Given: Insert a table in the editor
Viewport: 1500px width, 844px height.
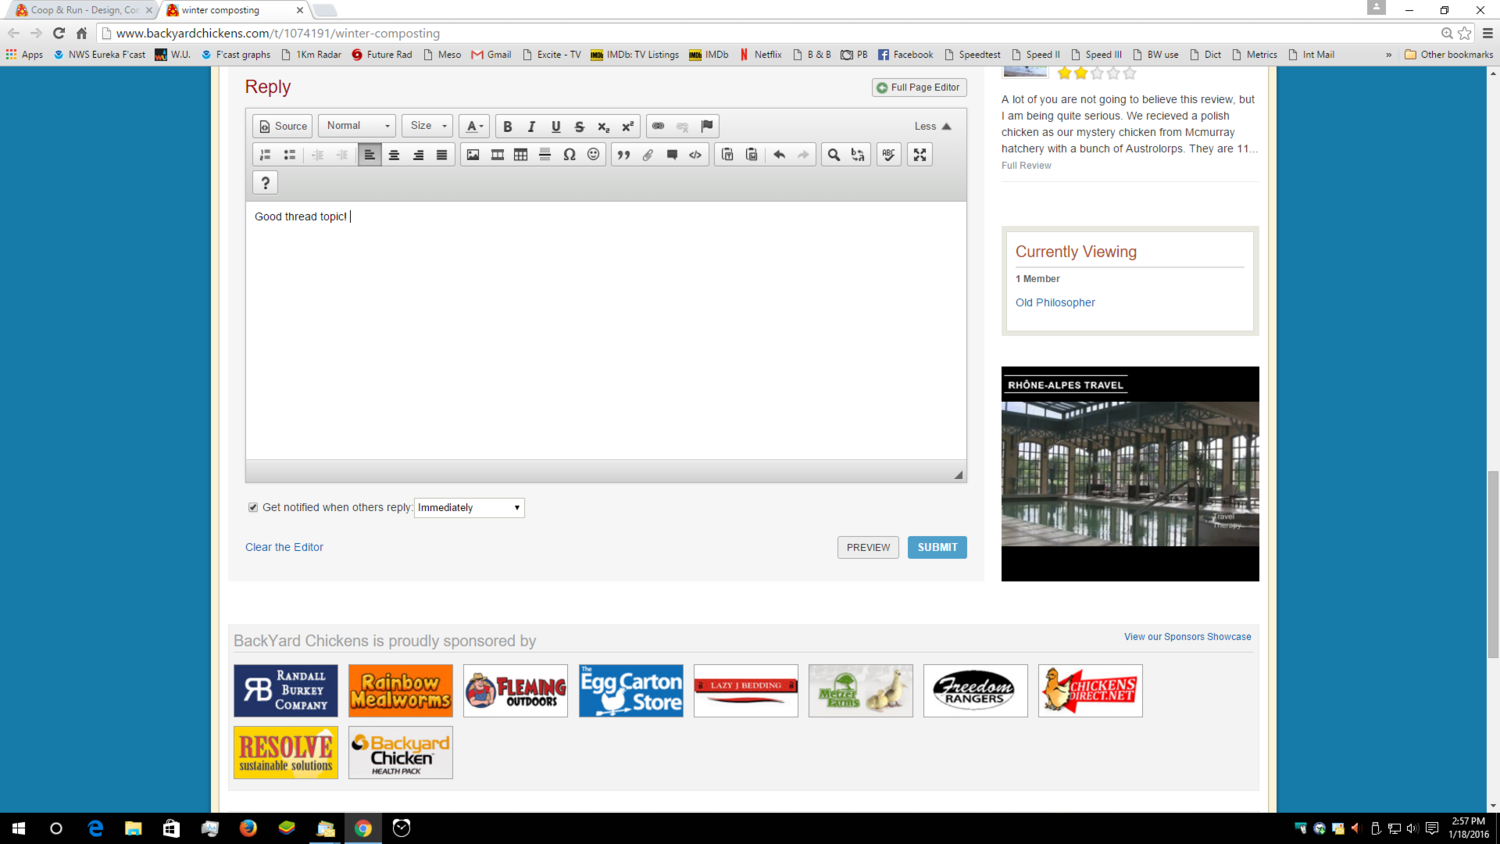Looking at the screenshot, I should (521, 155).
